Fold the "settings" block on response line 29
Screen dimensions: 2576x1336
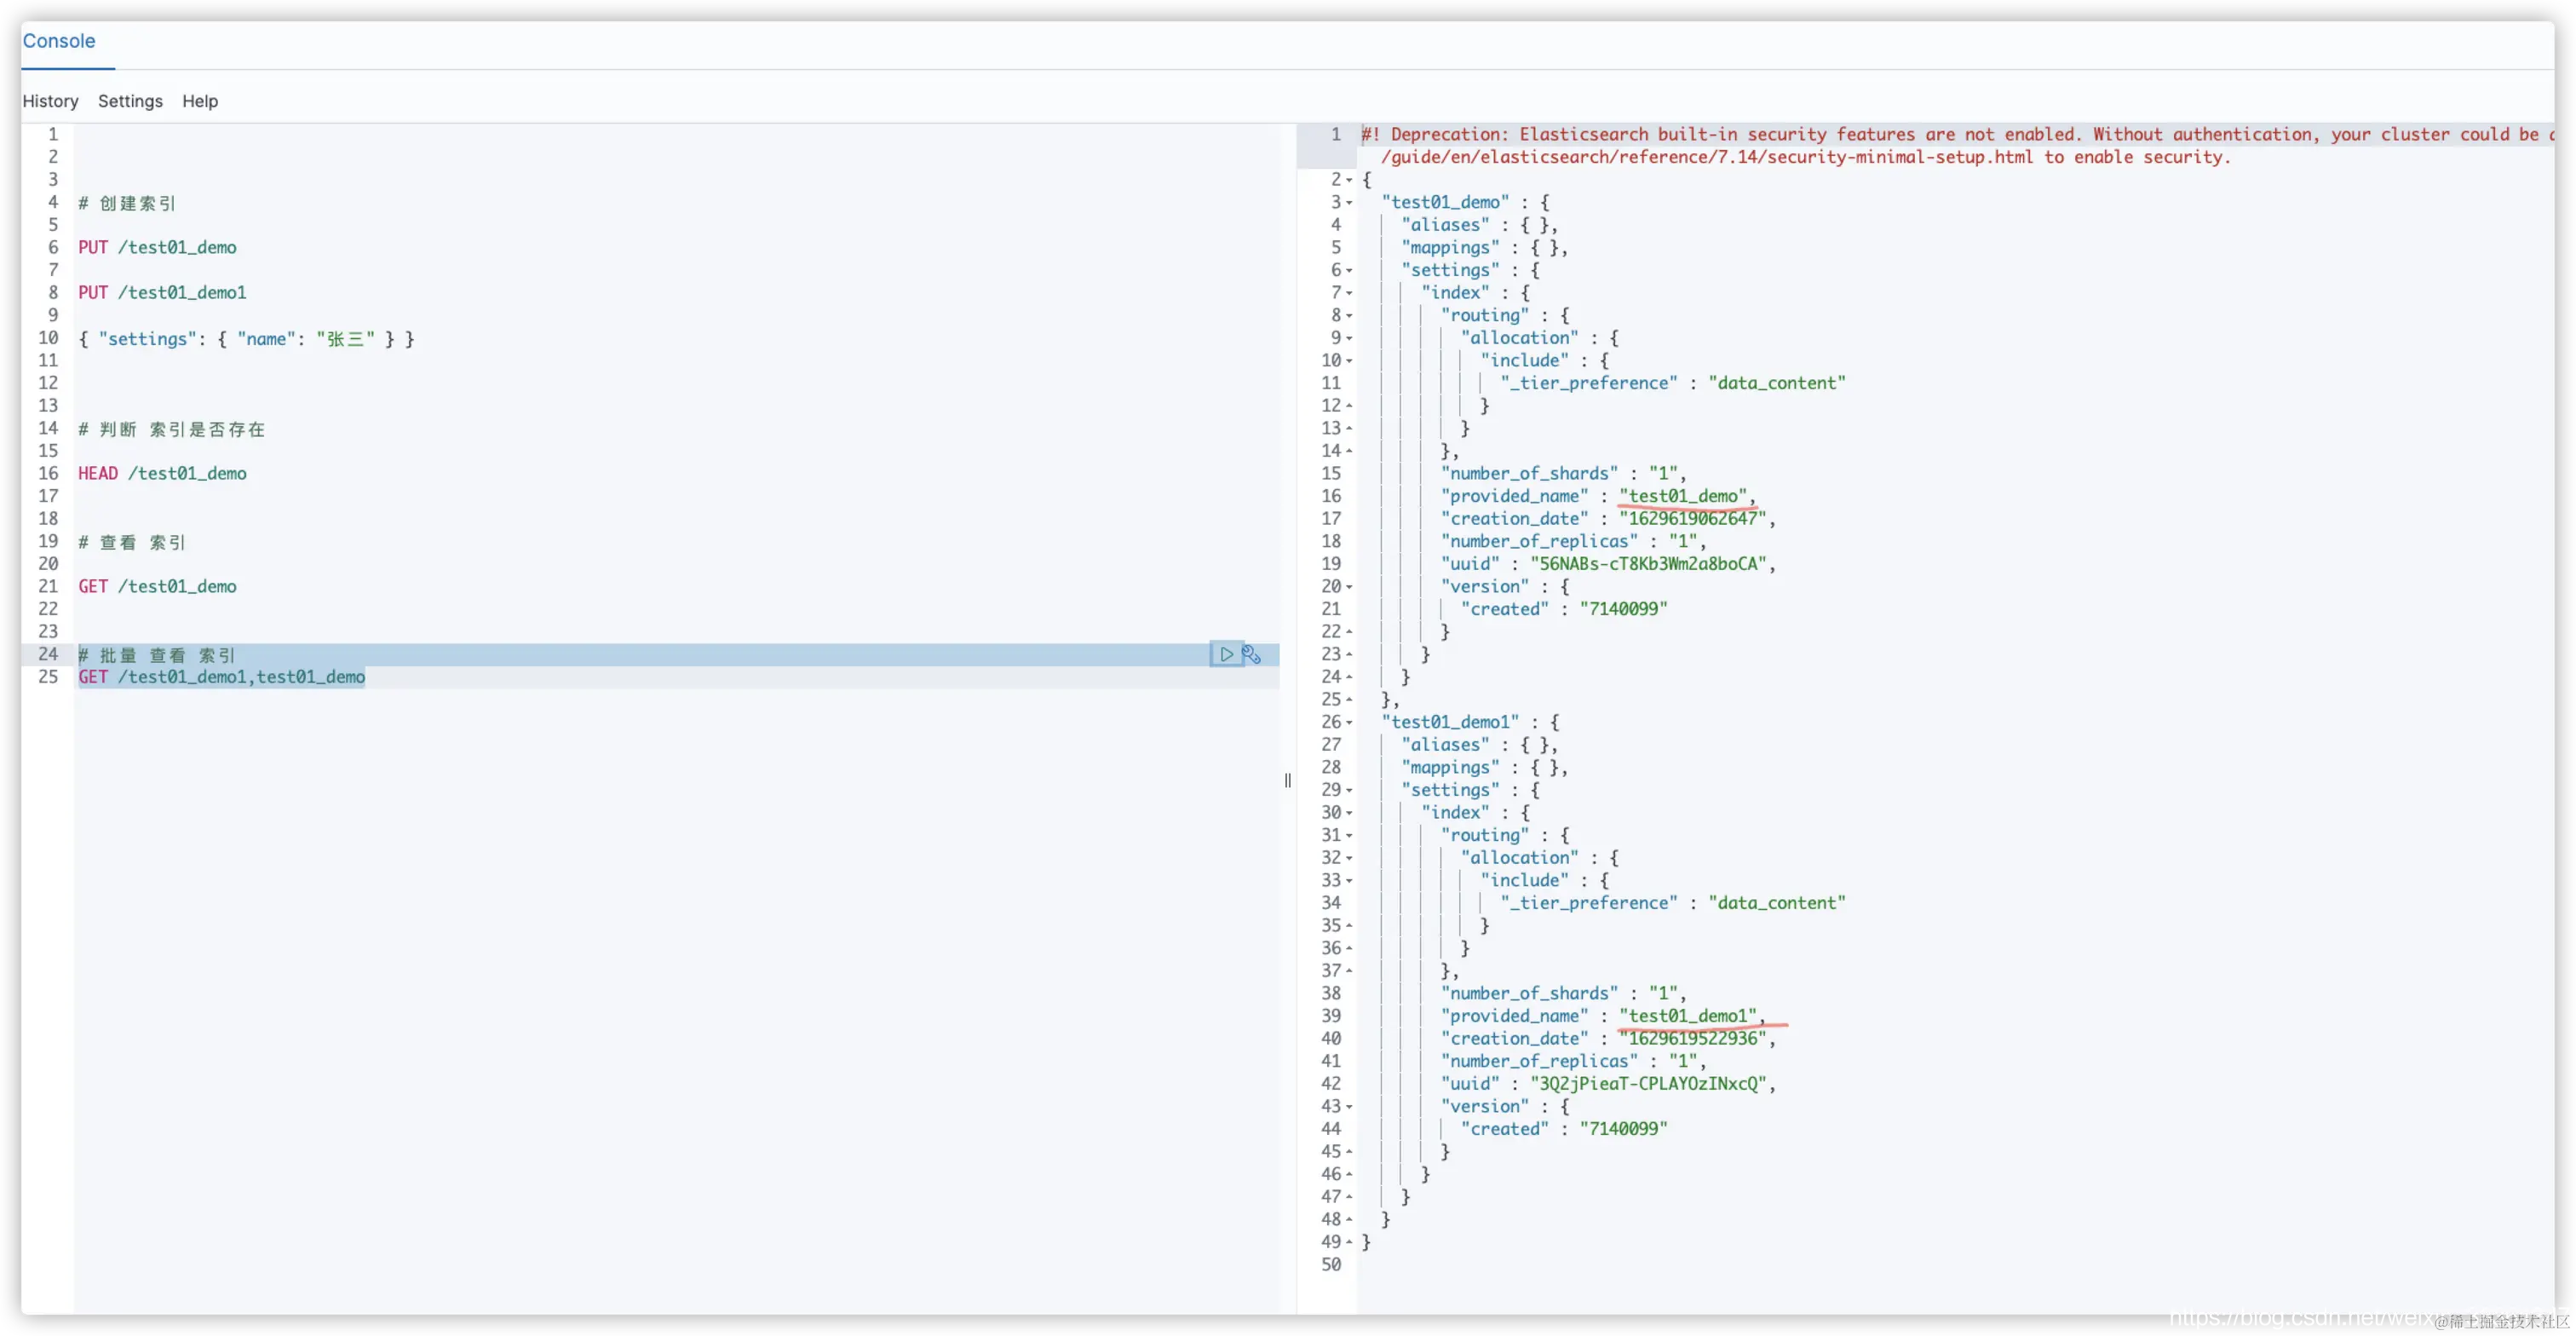pyautogui.click(x=1349, y=791)
